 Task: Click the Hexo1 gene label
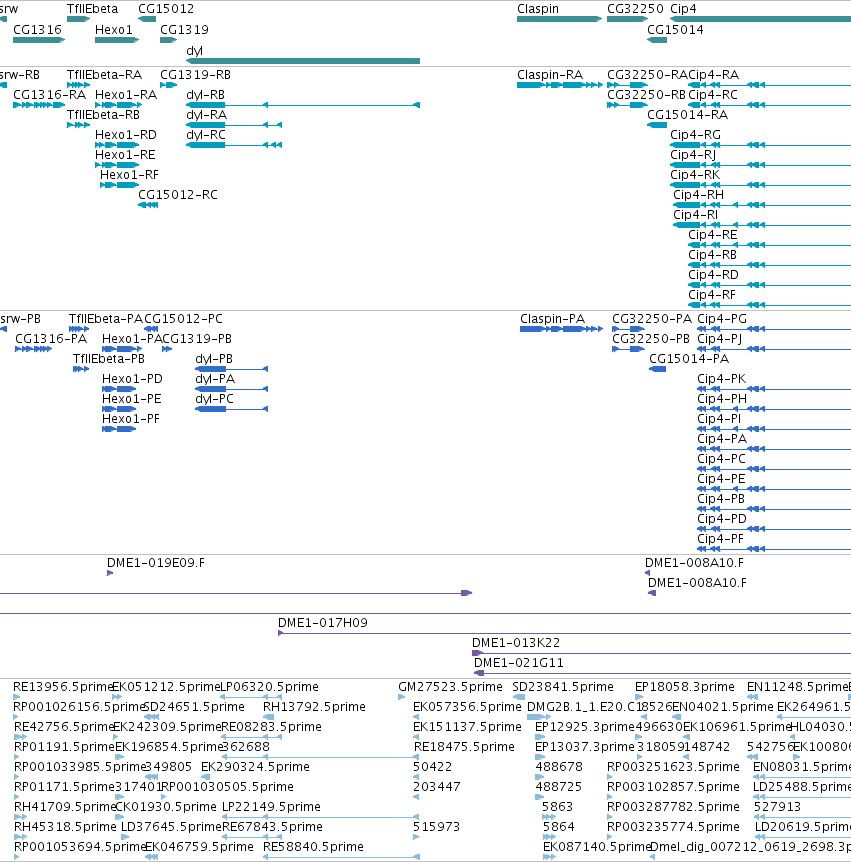click(114, 30)
